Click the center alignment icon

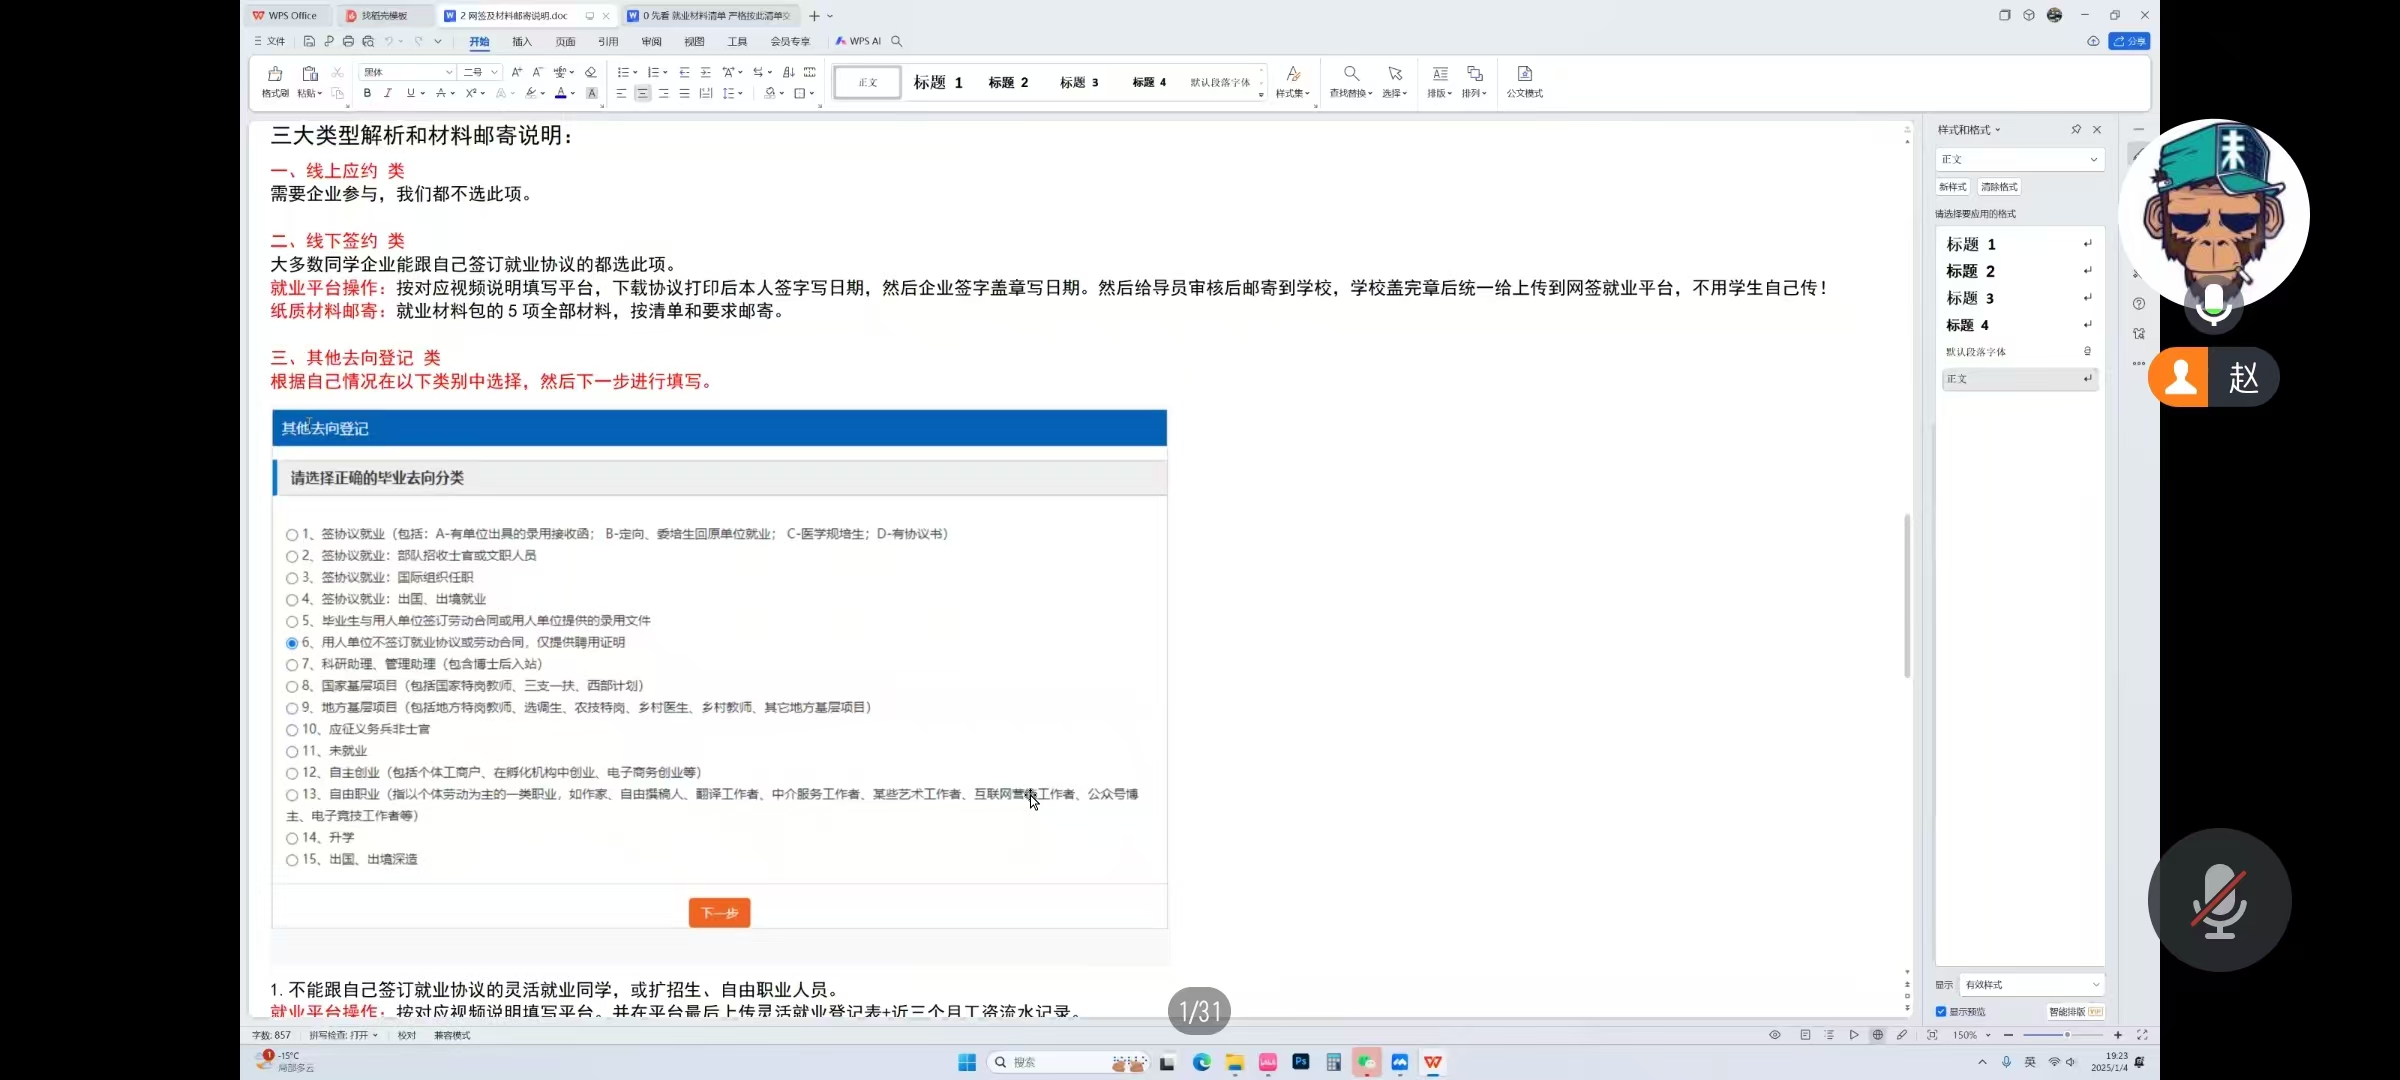pyautogui.click(x=642, y=93)
